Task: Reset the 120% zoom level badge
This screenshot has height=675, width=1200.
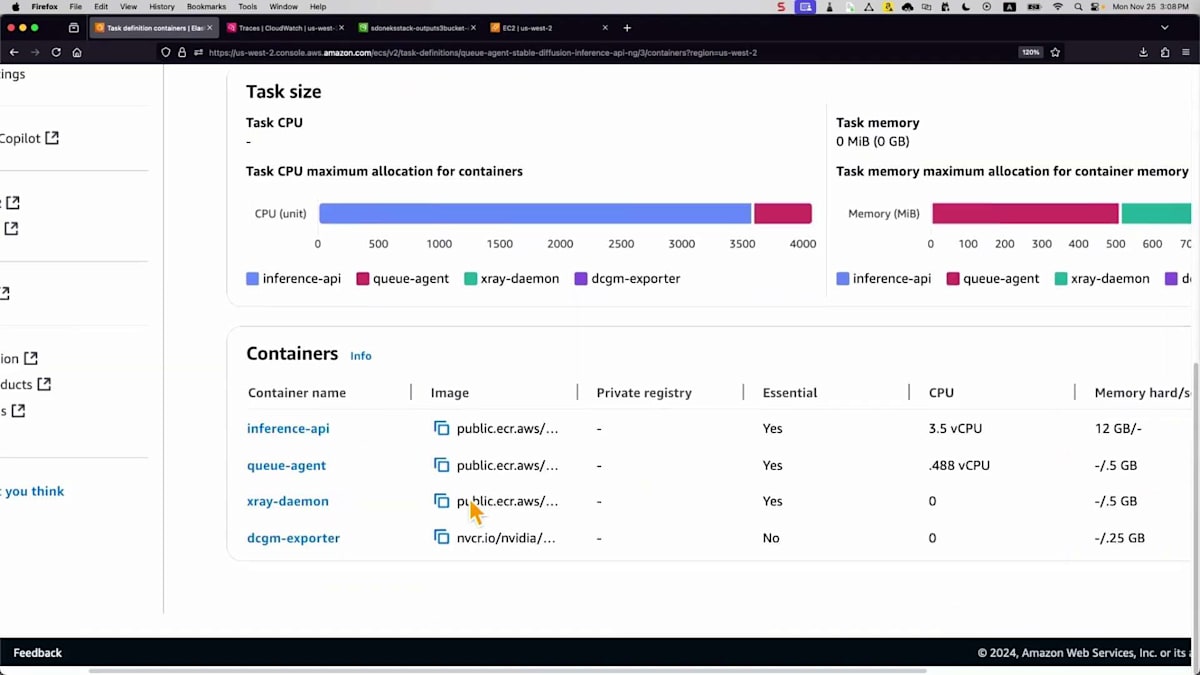Action: tap(1030, 52)
